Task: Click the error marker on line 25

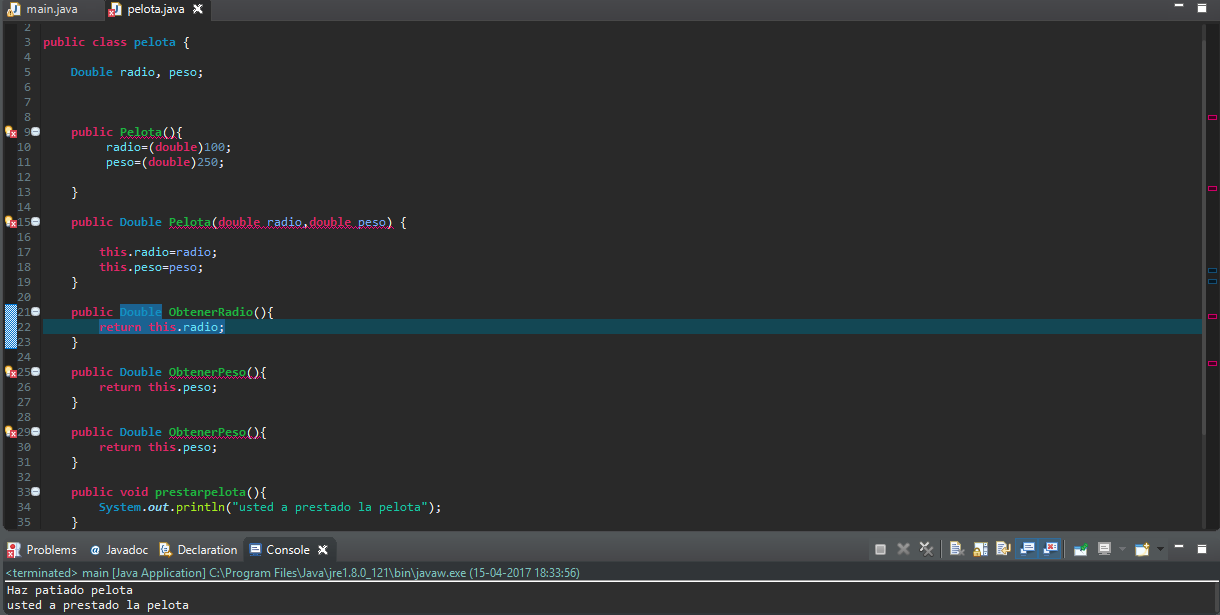Action: (11, 372)
